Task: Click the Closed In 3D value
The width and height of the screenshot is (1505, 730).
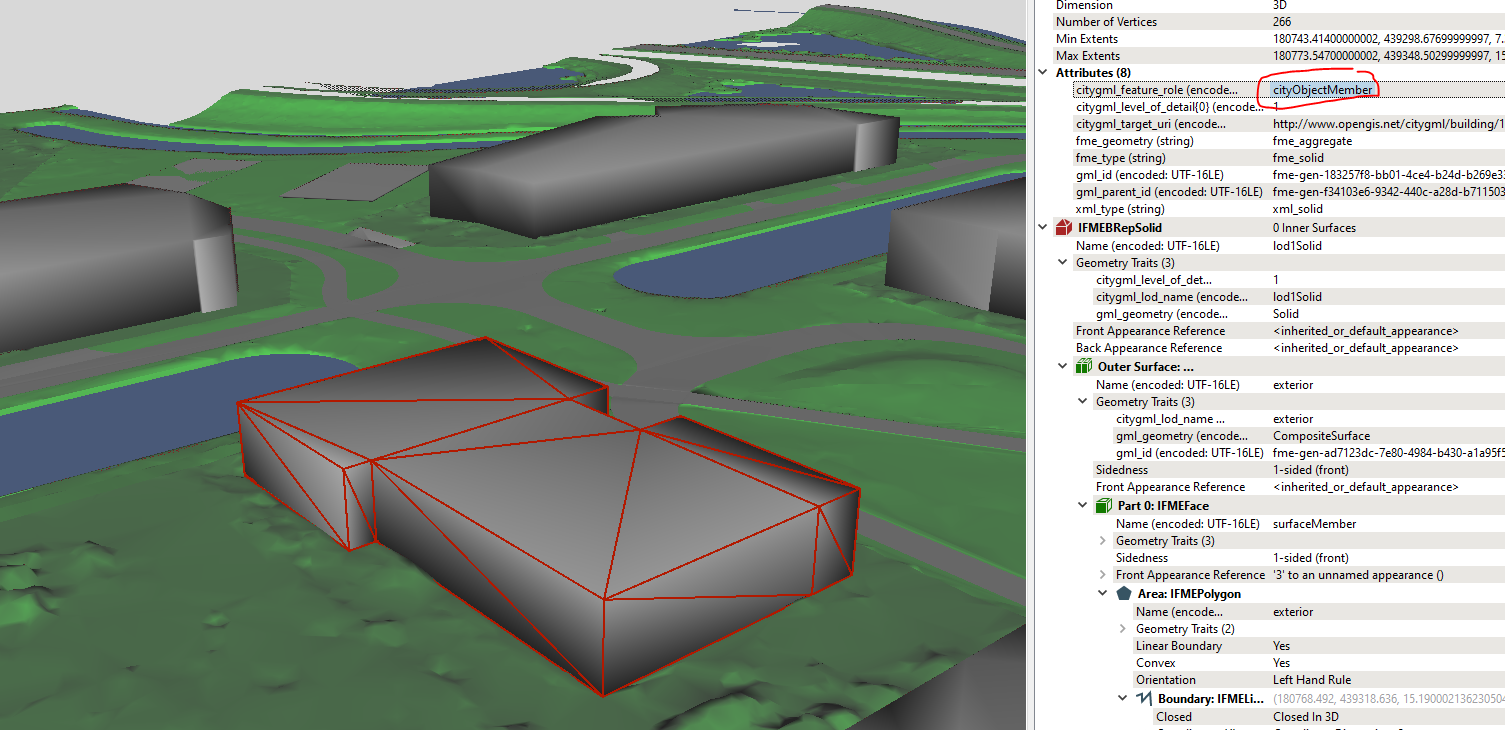Action: tap(1306, 717)
